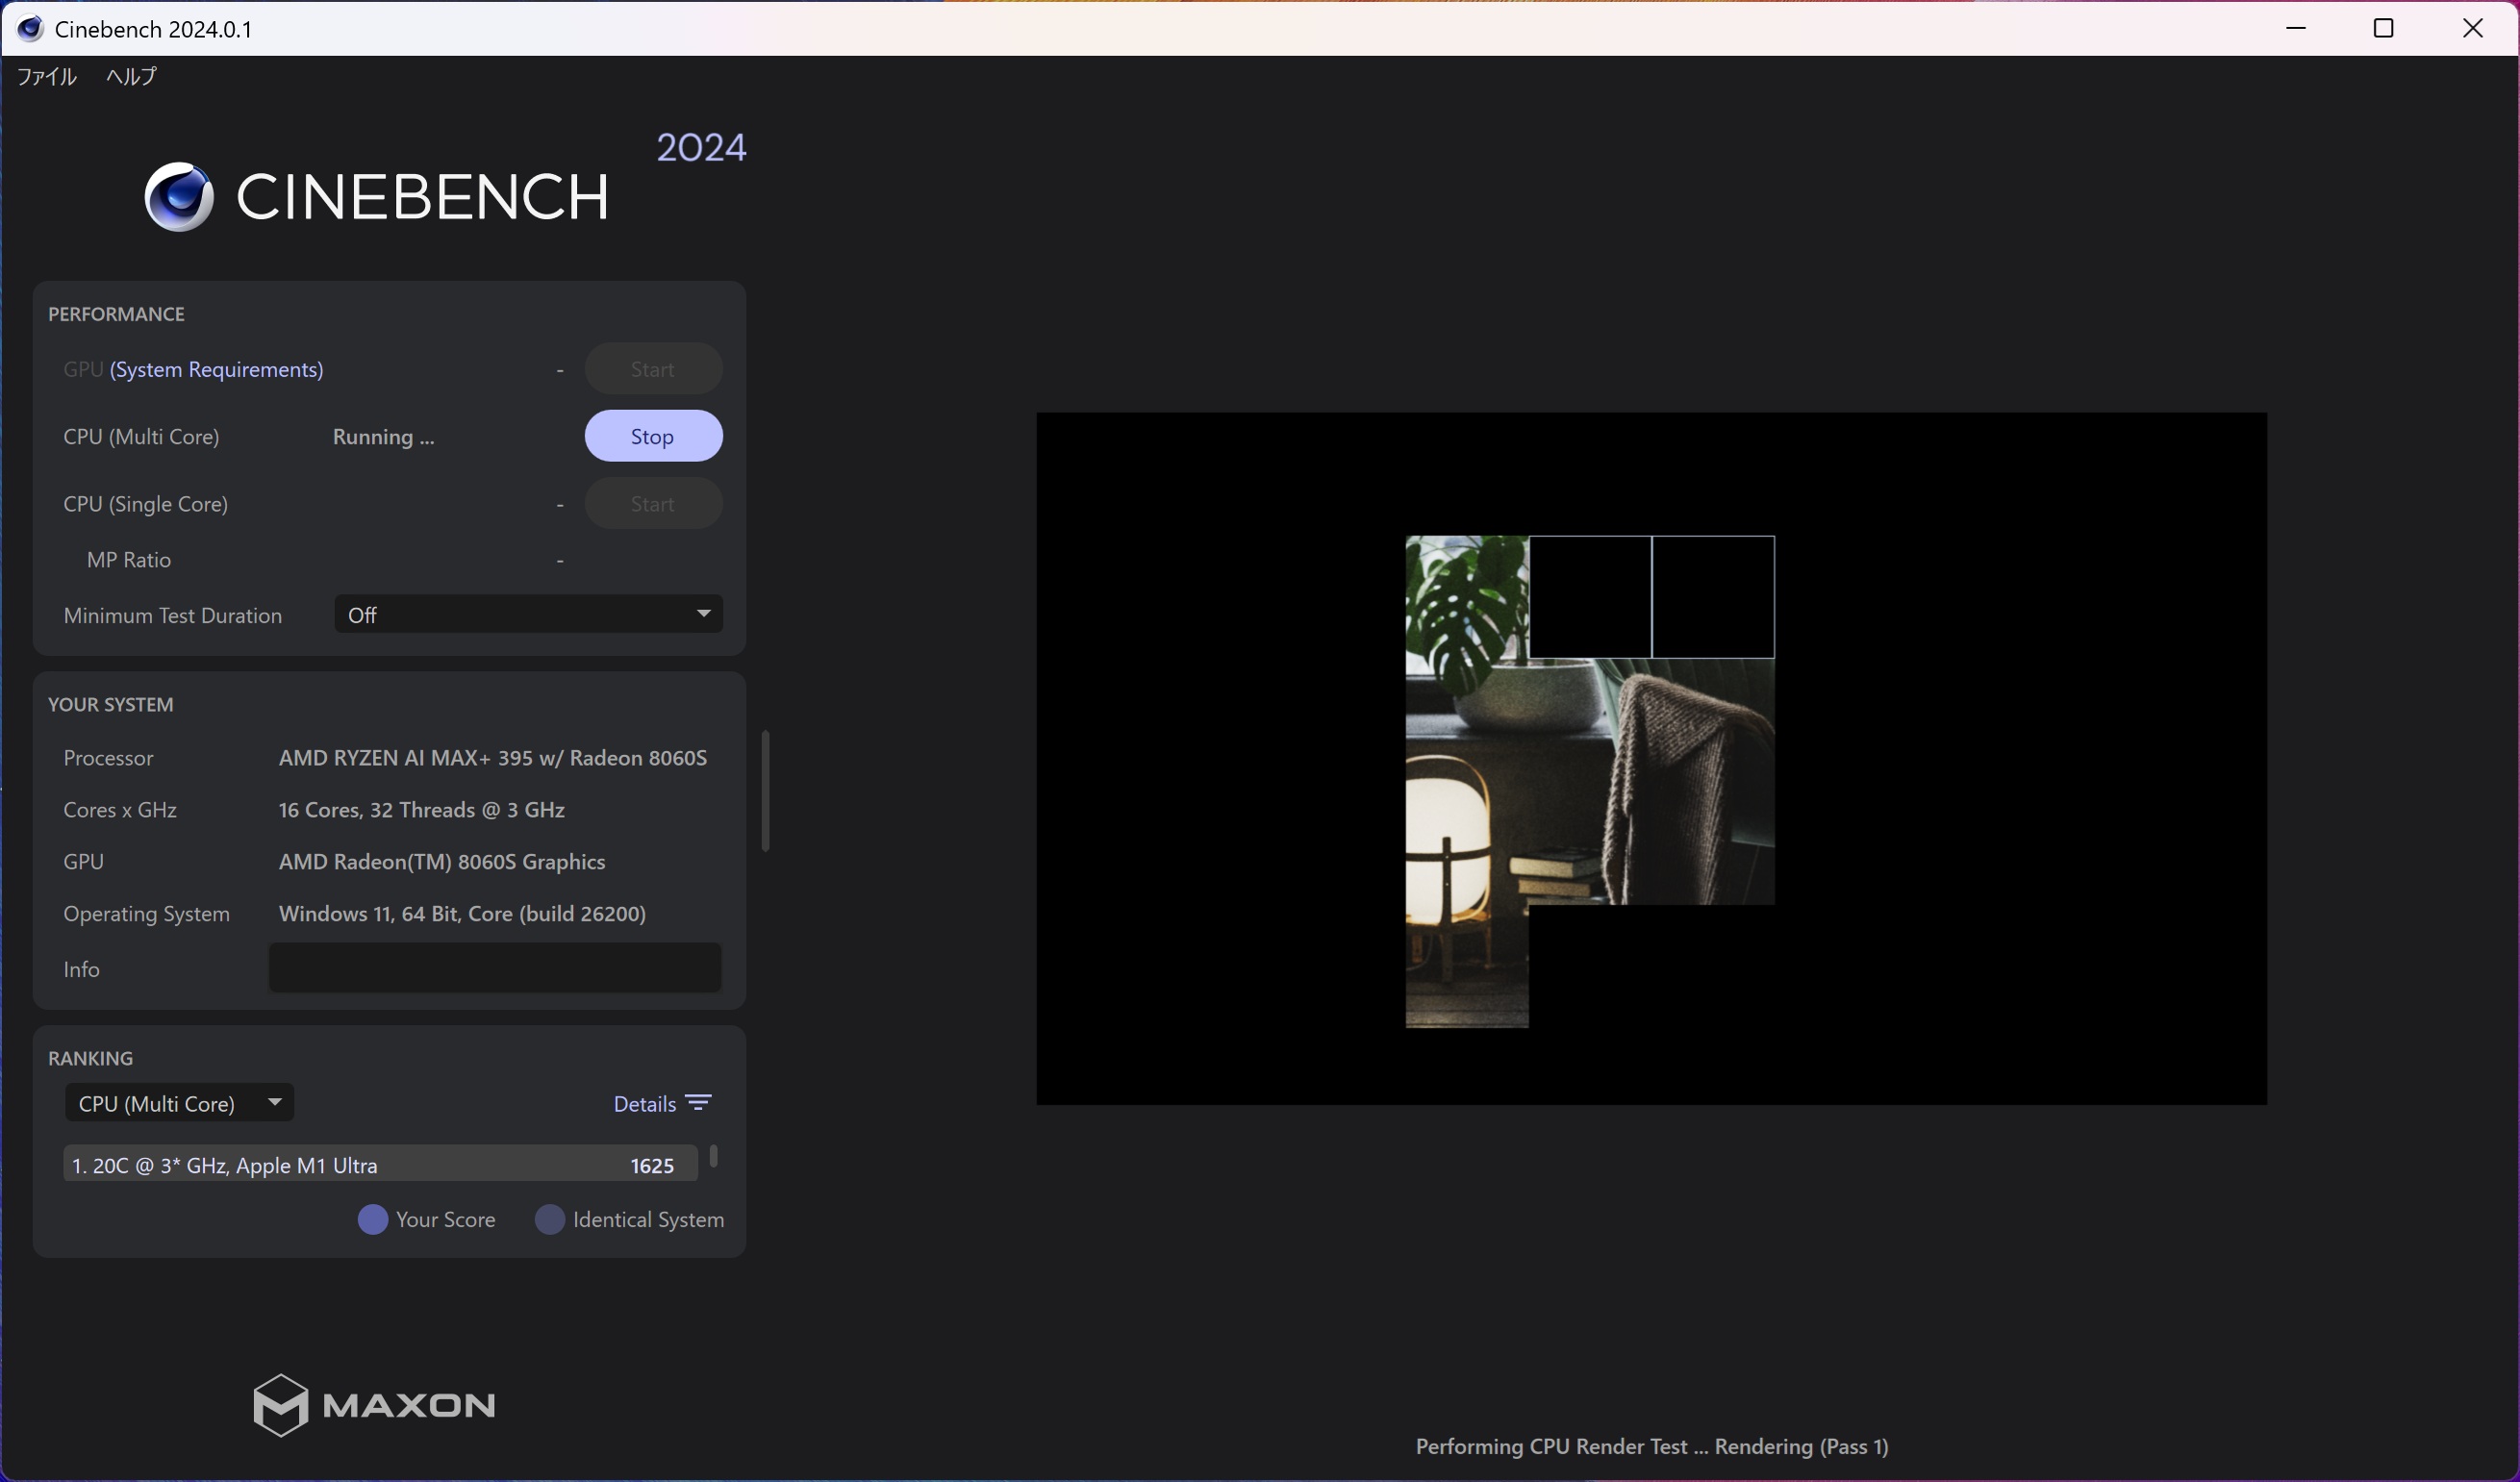Minimize the Cinebench window
2520x1482 pixels.
(x=2296, y=28)
